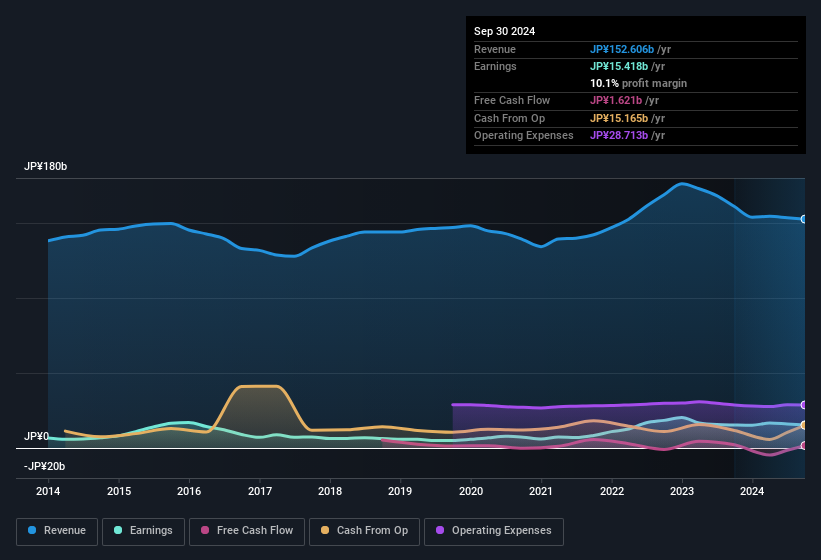The width and height of the screenshot is (821, 560).
Task: Click the JP¥152.606b revenue value in tooltip
Action: point(621,49)
